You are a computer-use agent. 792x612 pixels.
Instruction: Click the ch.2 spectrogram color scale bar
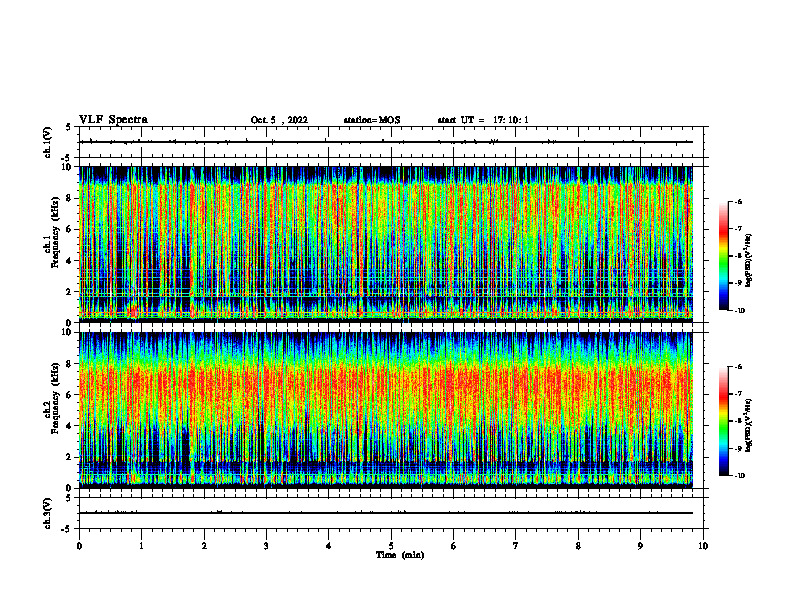pyautogui.click(x=723, y=421)
